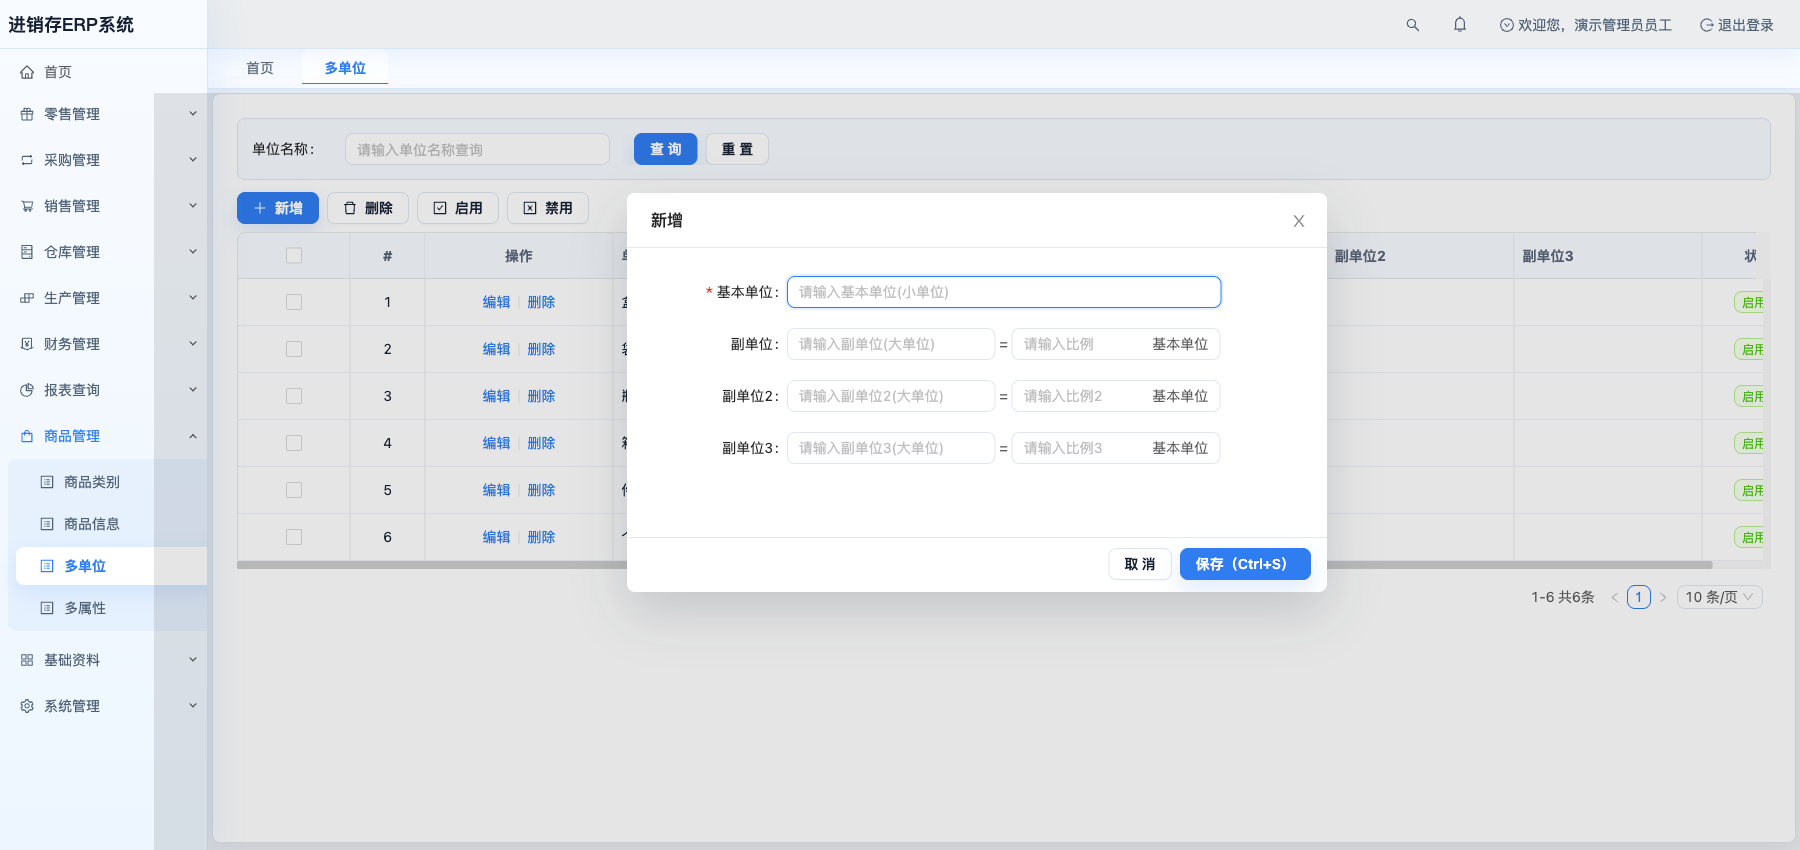
Task: Expand the 零售管理 menu chevron
Action: 193,114
